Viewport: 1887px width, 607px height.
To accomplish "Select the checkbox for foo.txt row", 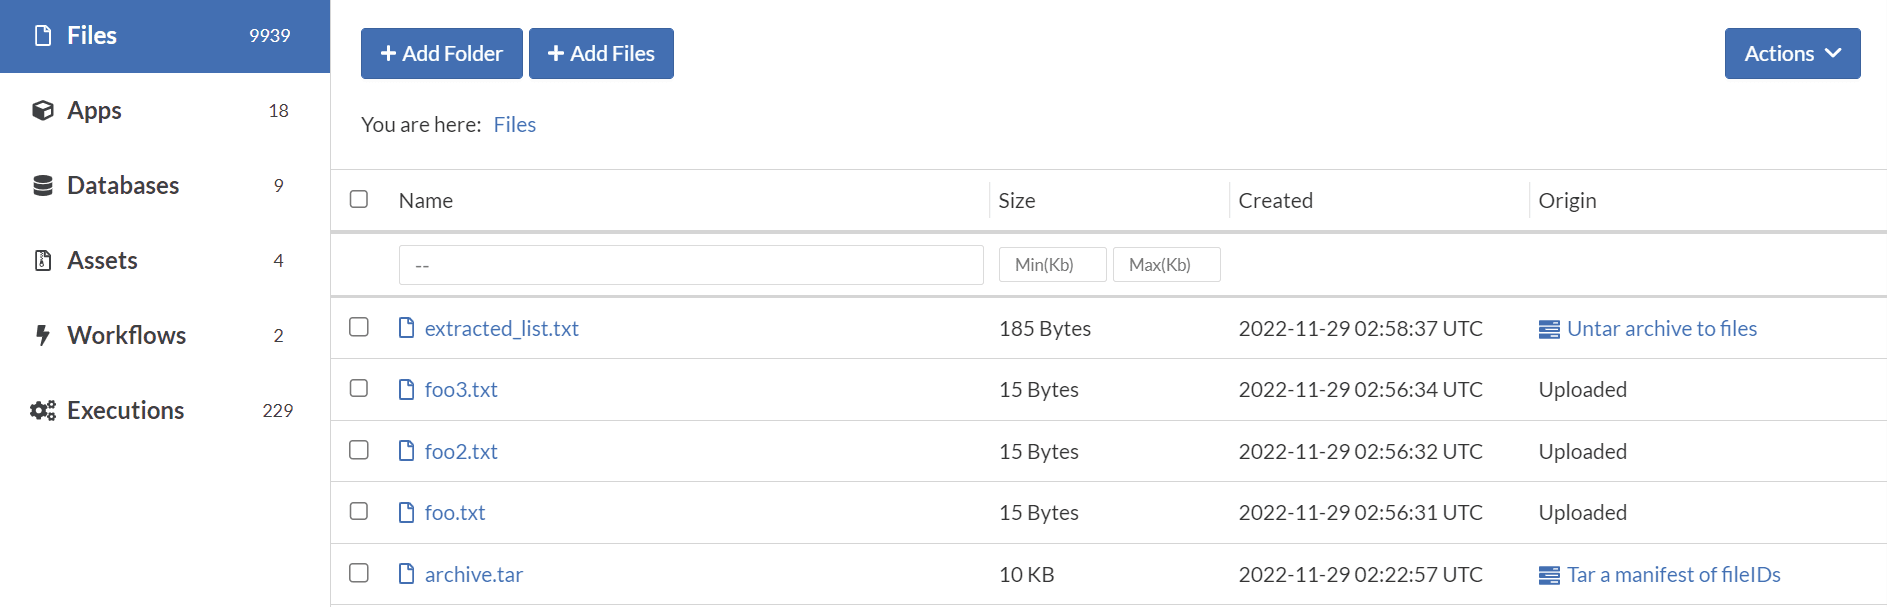I will 359,511.
